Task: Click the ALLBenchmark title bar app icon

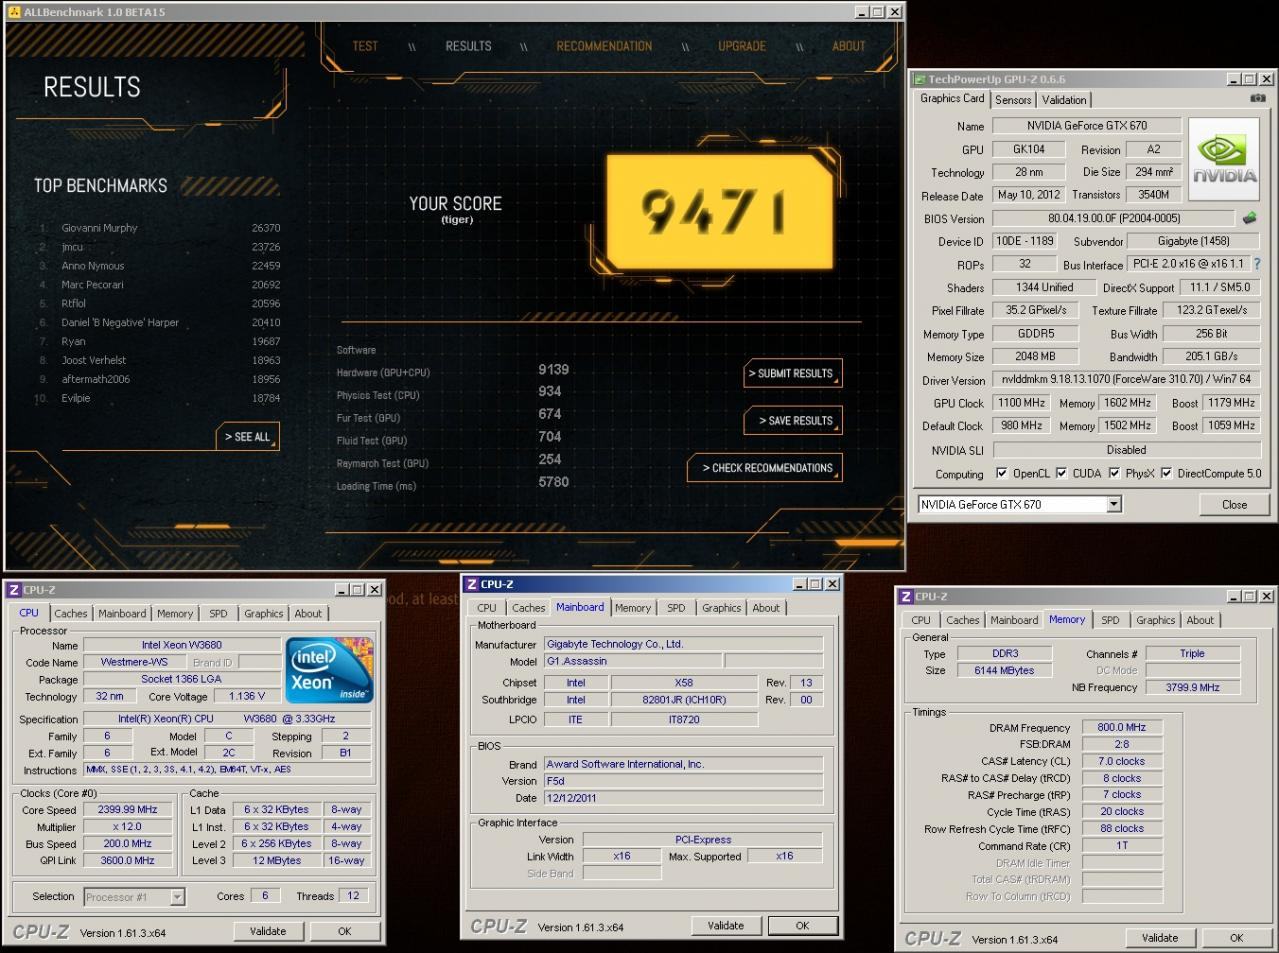Action: coord(14,12)
